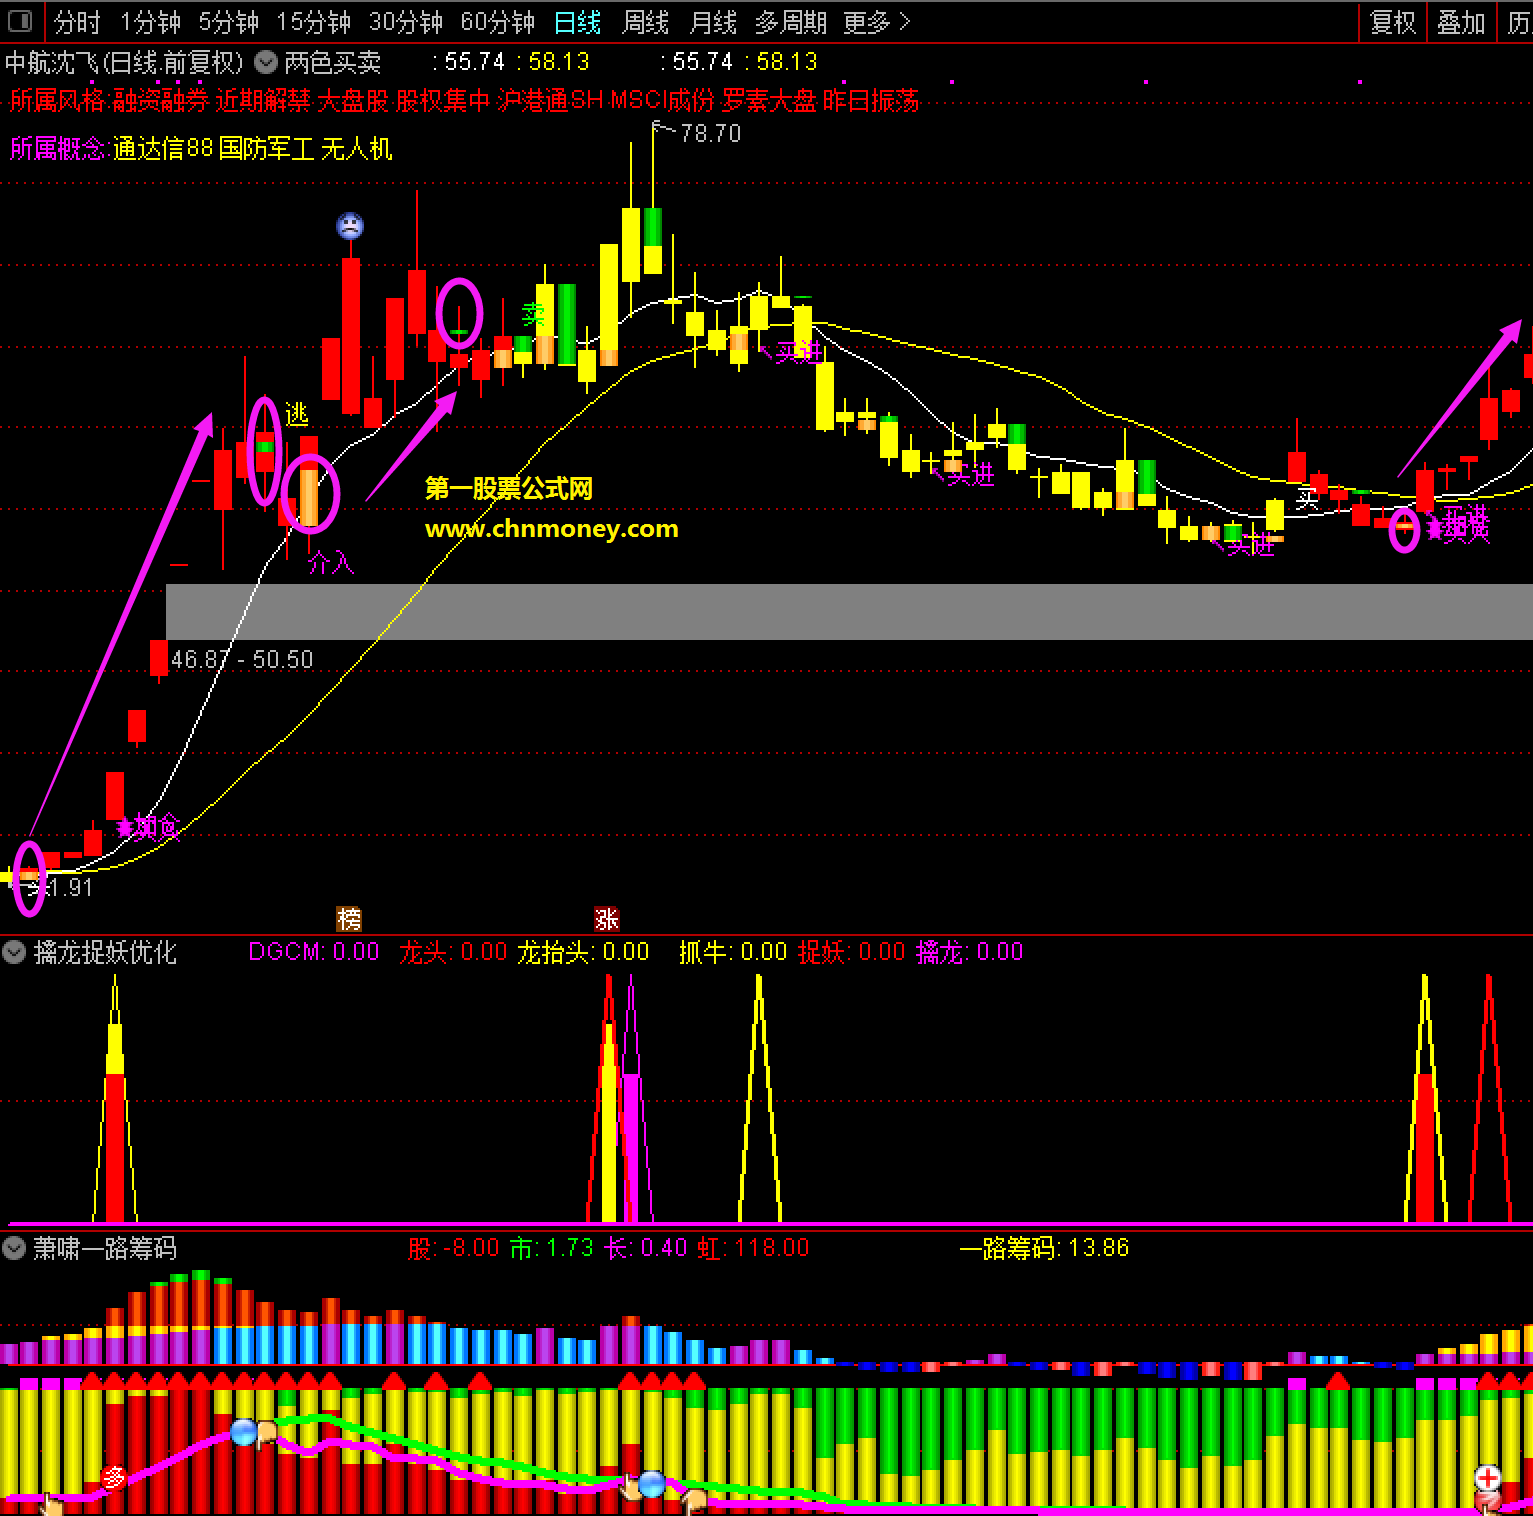Toggle the panel layout icon at top-left
The image size is (1533, 1516).
click(20, 21)
